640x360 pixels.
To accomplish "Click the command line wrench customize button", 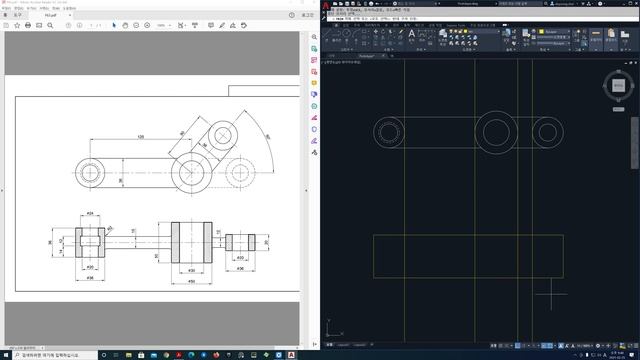I will 324,18.
